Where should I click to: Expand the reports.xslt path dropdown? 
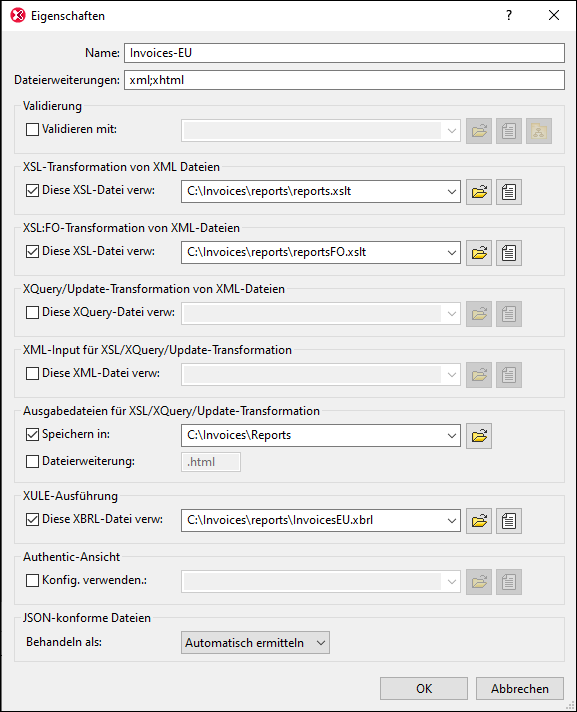(452, 192)
